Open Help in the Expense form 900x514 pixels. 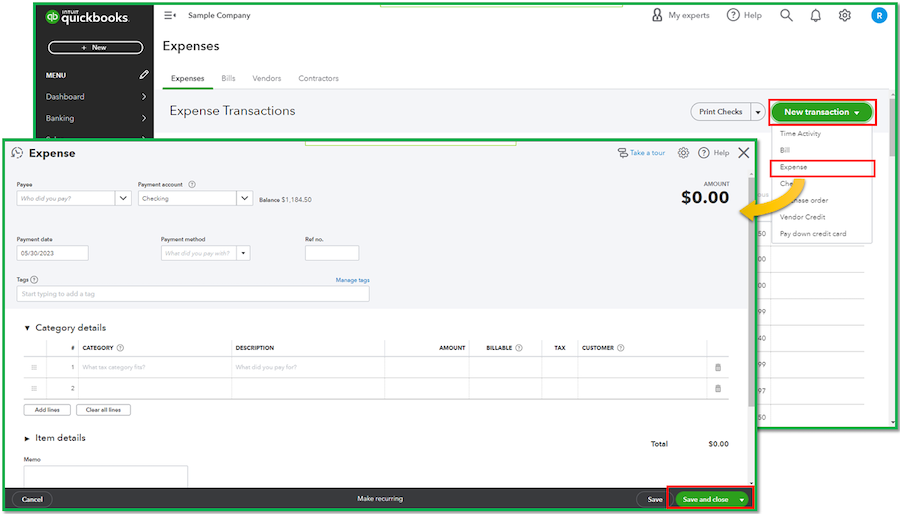713,153
